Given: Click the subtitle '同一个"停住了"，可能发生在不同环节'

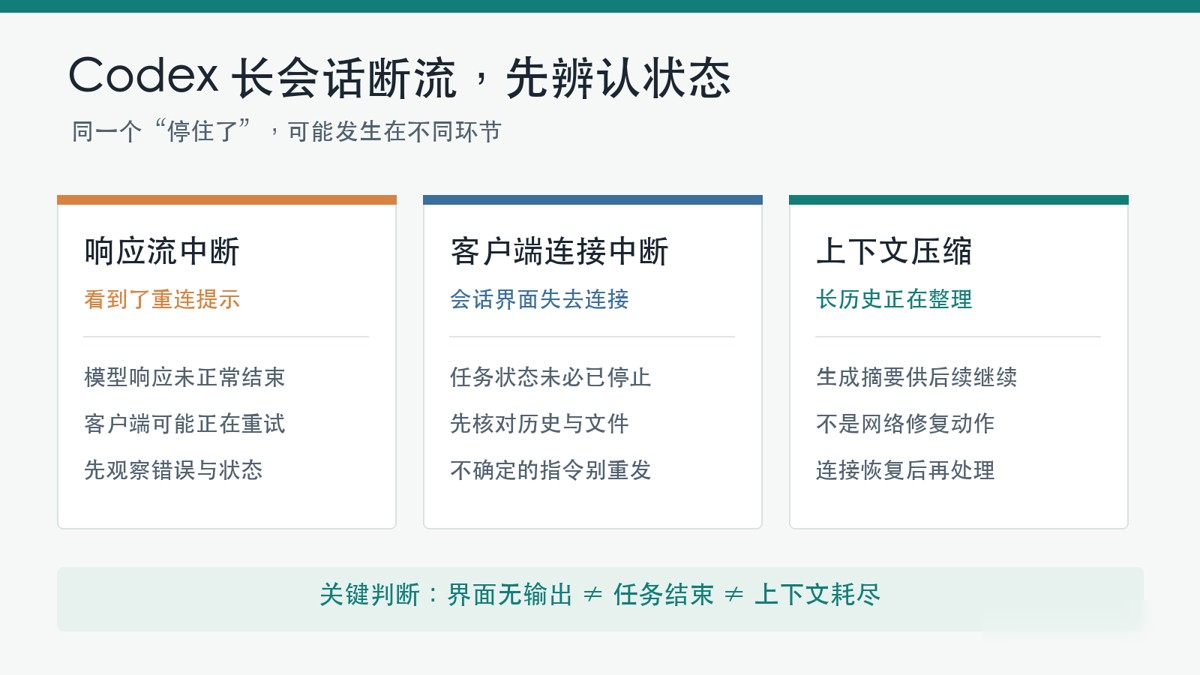Looking at the screenshot, I should click(x=286, y=132).
